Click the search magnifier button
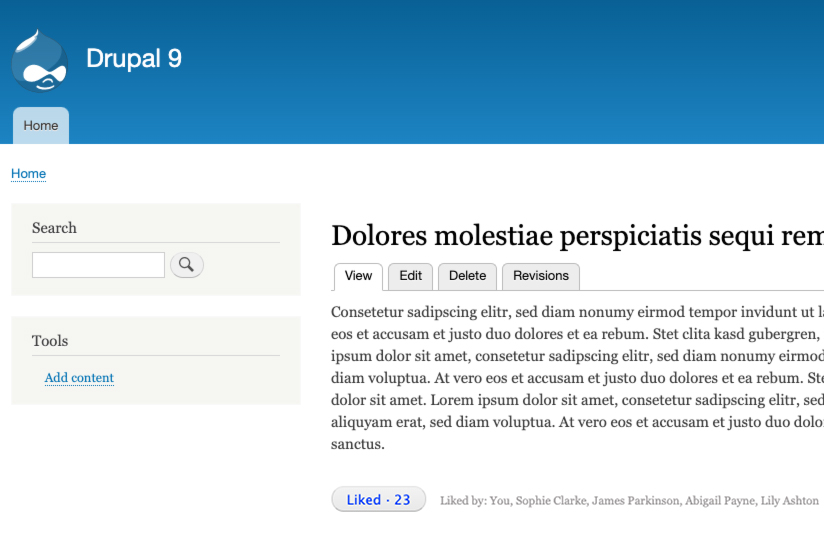Image resolution: width=824 pixels, height=546 pixels. [187, 265]
